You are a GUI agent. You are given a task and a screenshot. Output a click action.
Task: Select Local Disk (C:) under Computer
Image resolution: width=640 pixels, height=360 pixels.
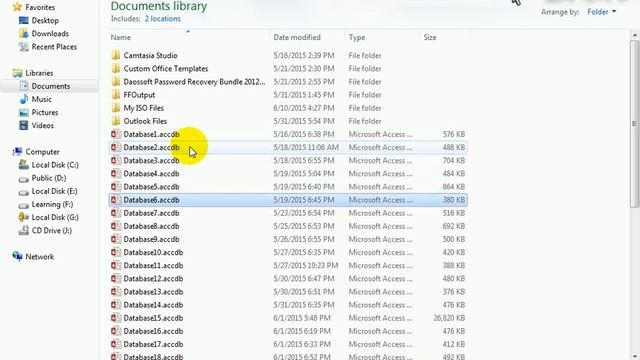55,165
